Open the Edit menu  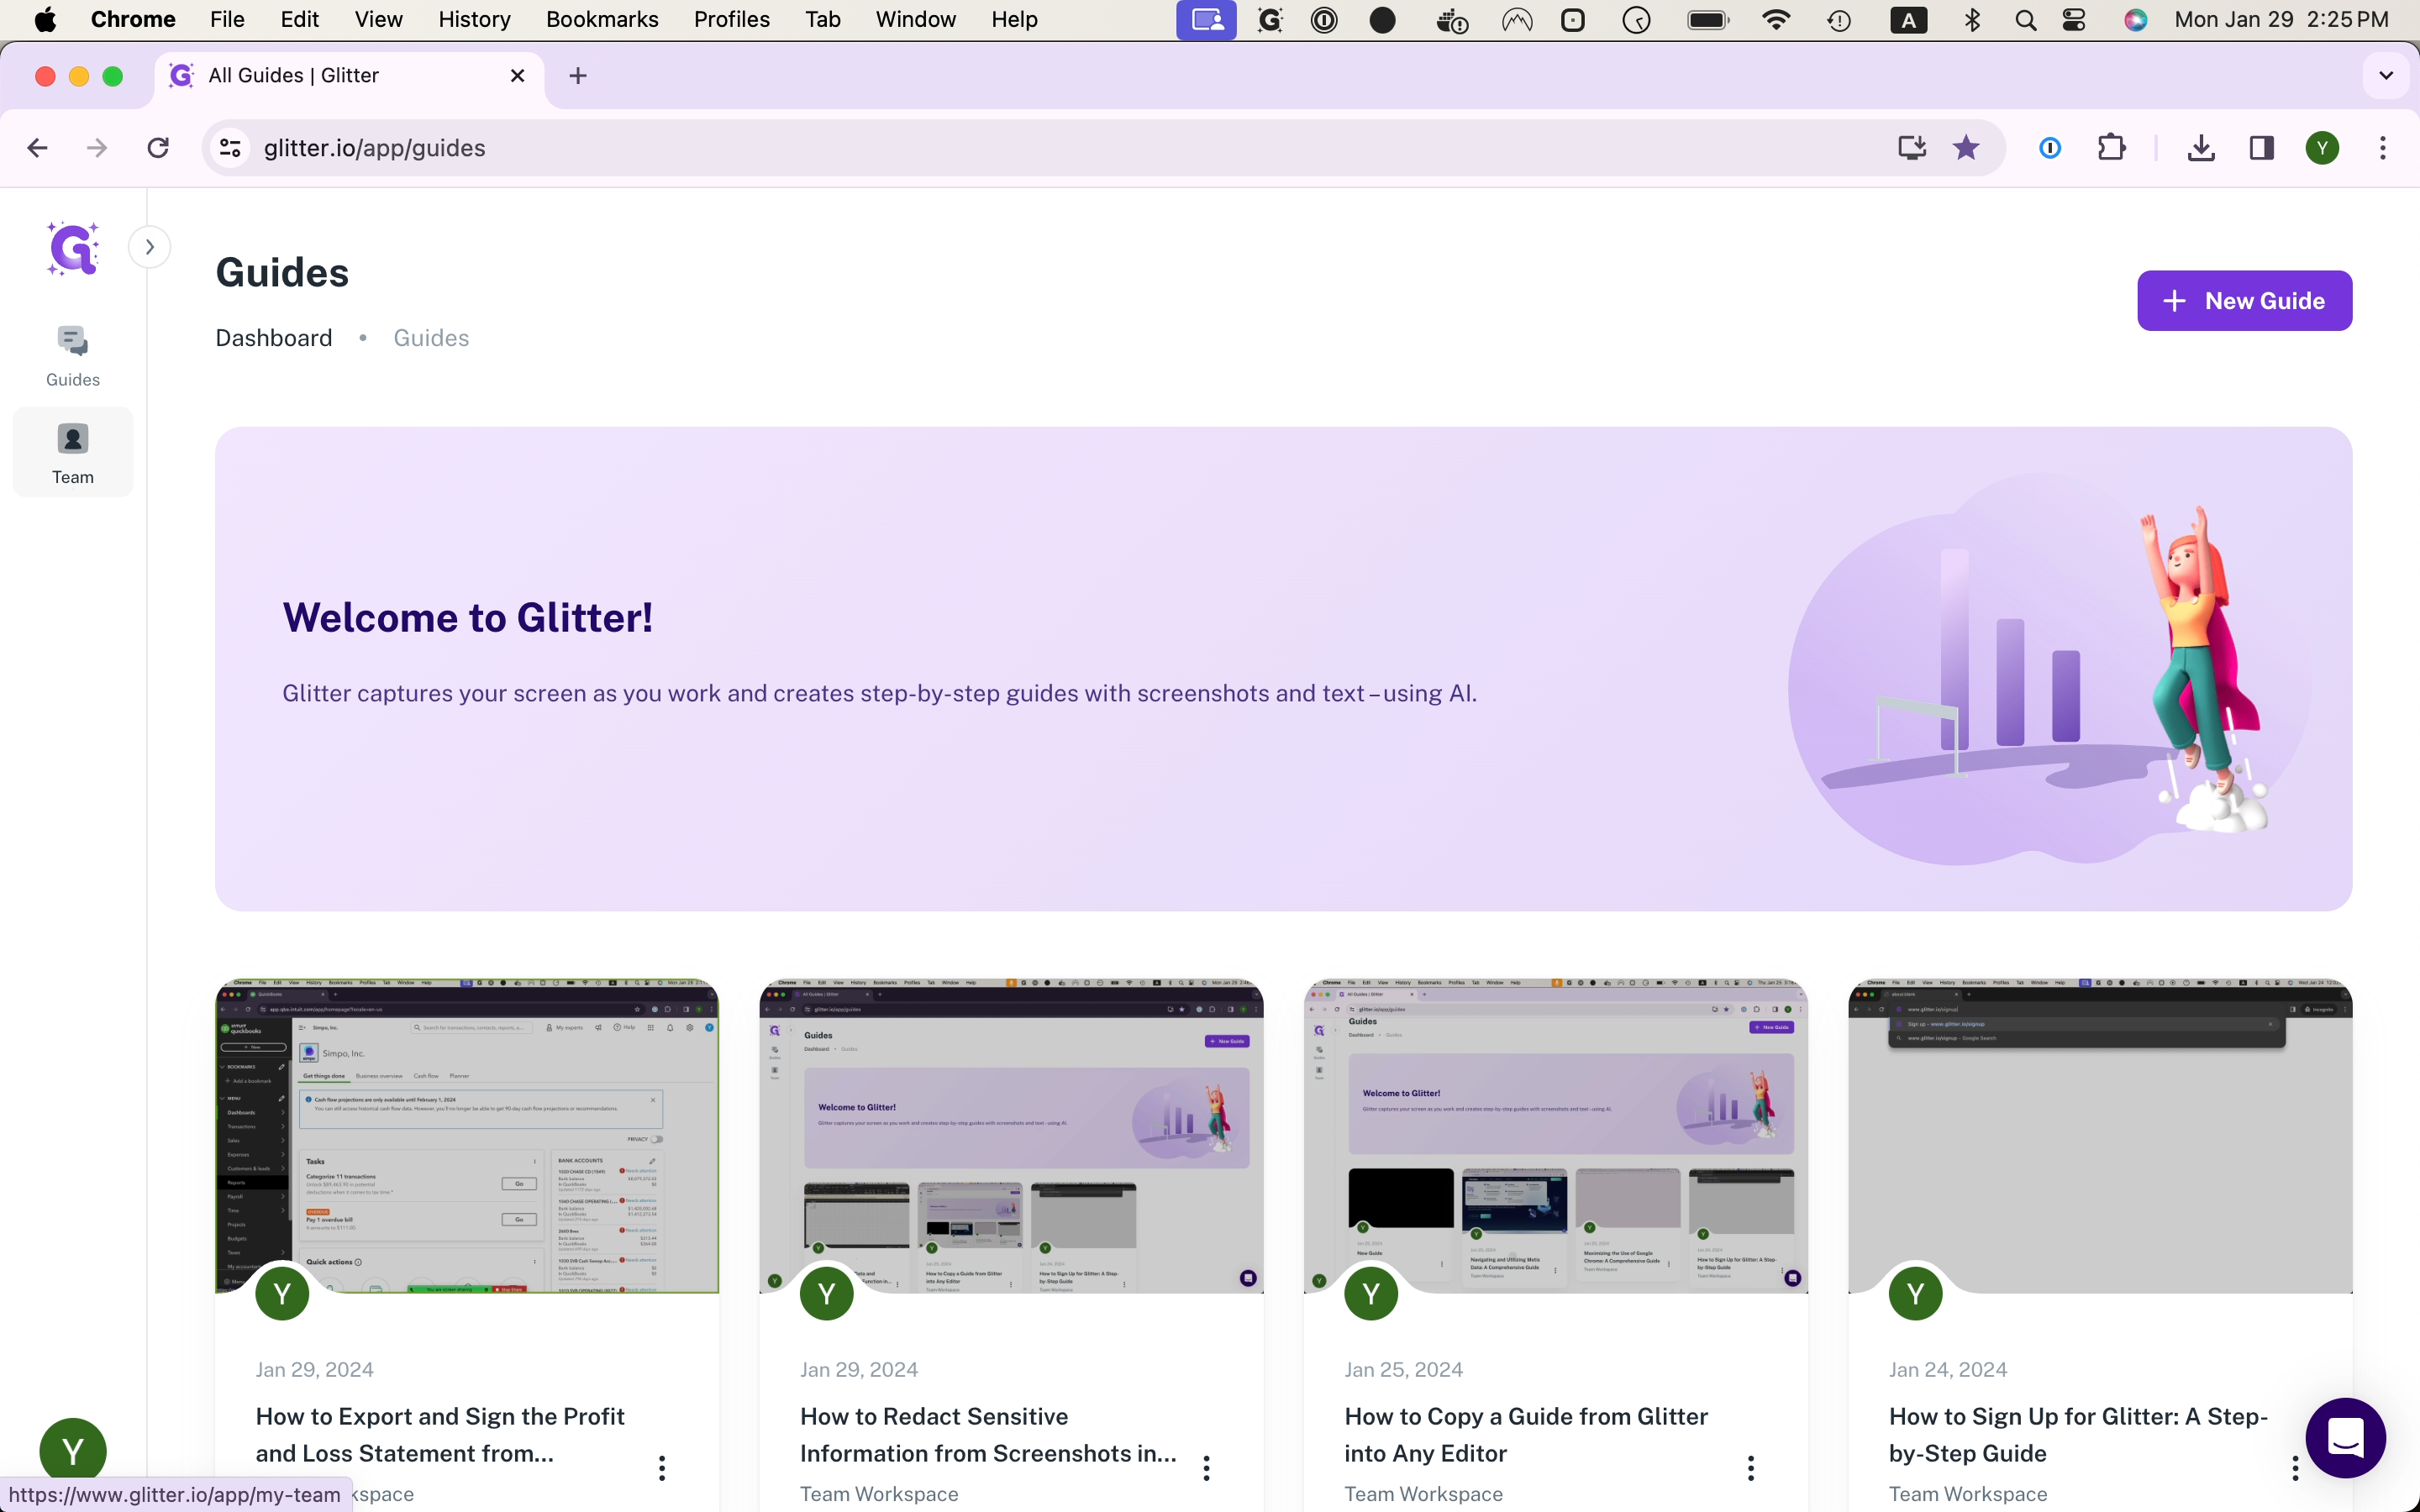pos(299,20)
